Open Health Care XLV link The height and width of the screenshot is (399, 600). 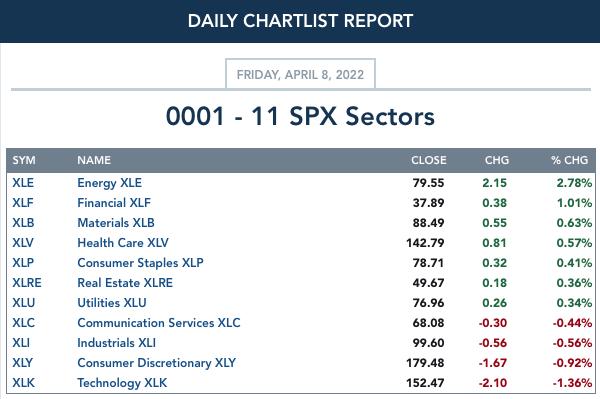123,243
